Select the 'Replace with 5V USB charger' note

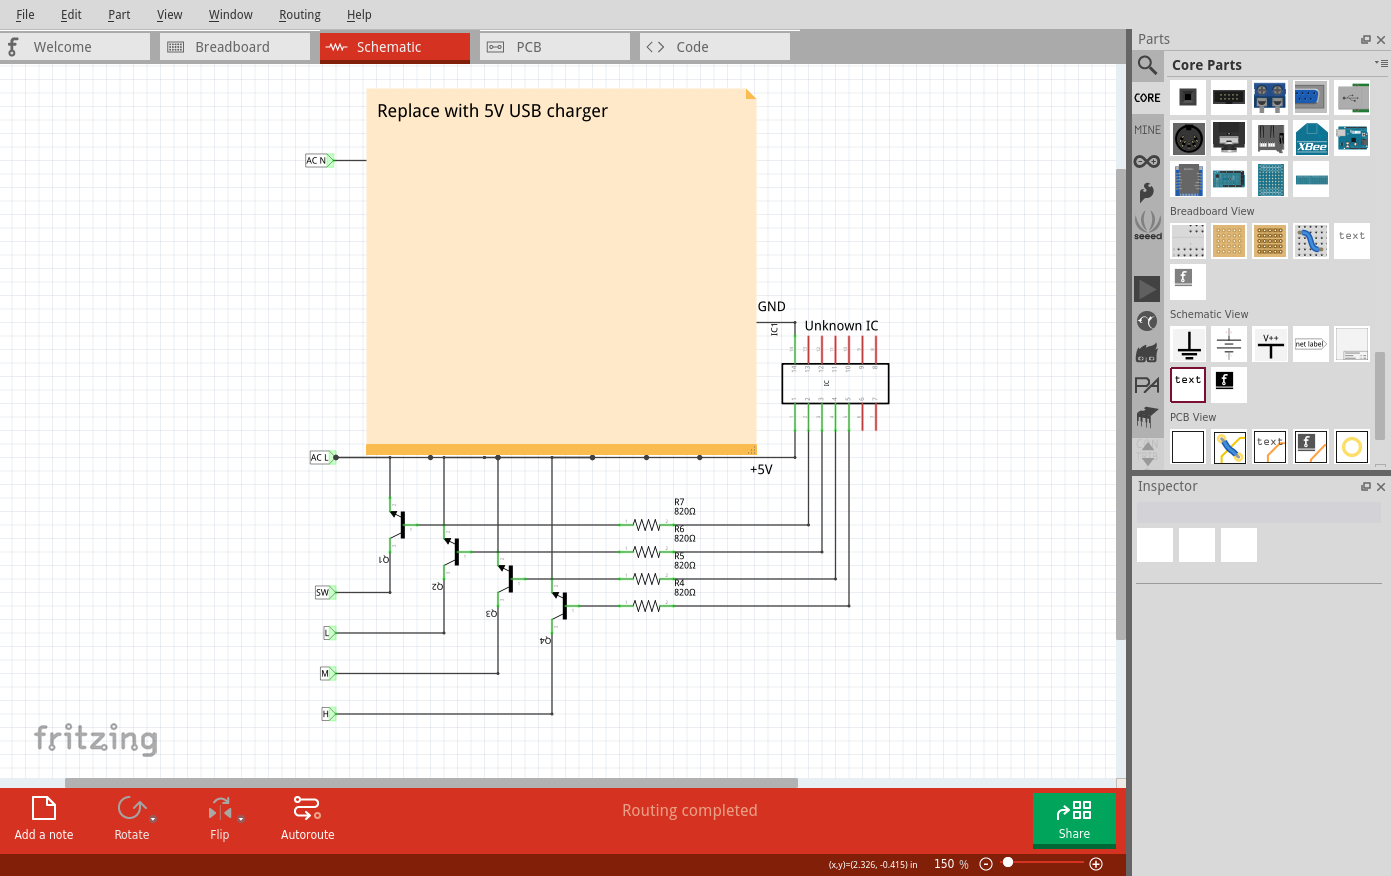coord(561,271)
